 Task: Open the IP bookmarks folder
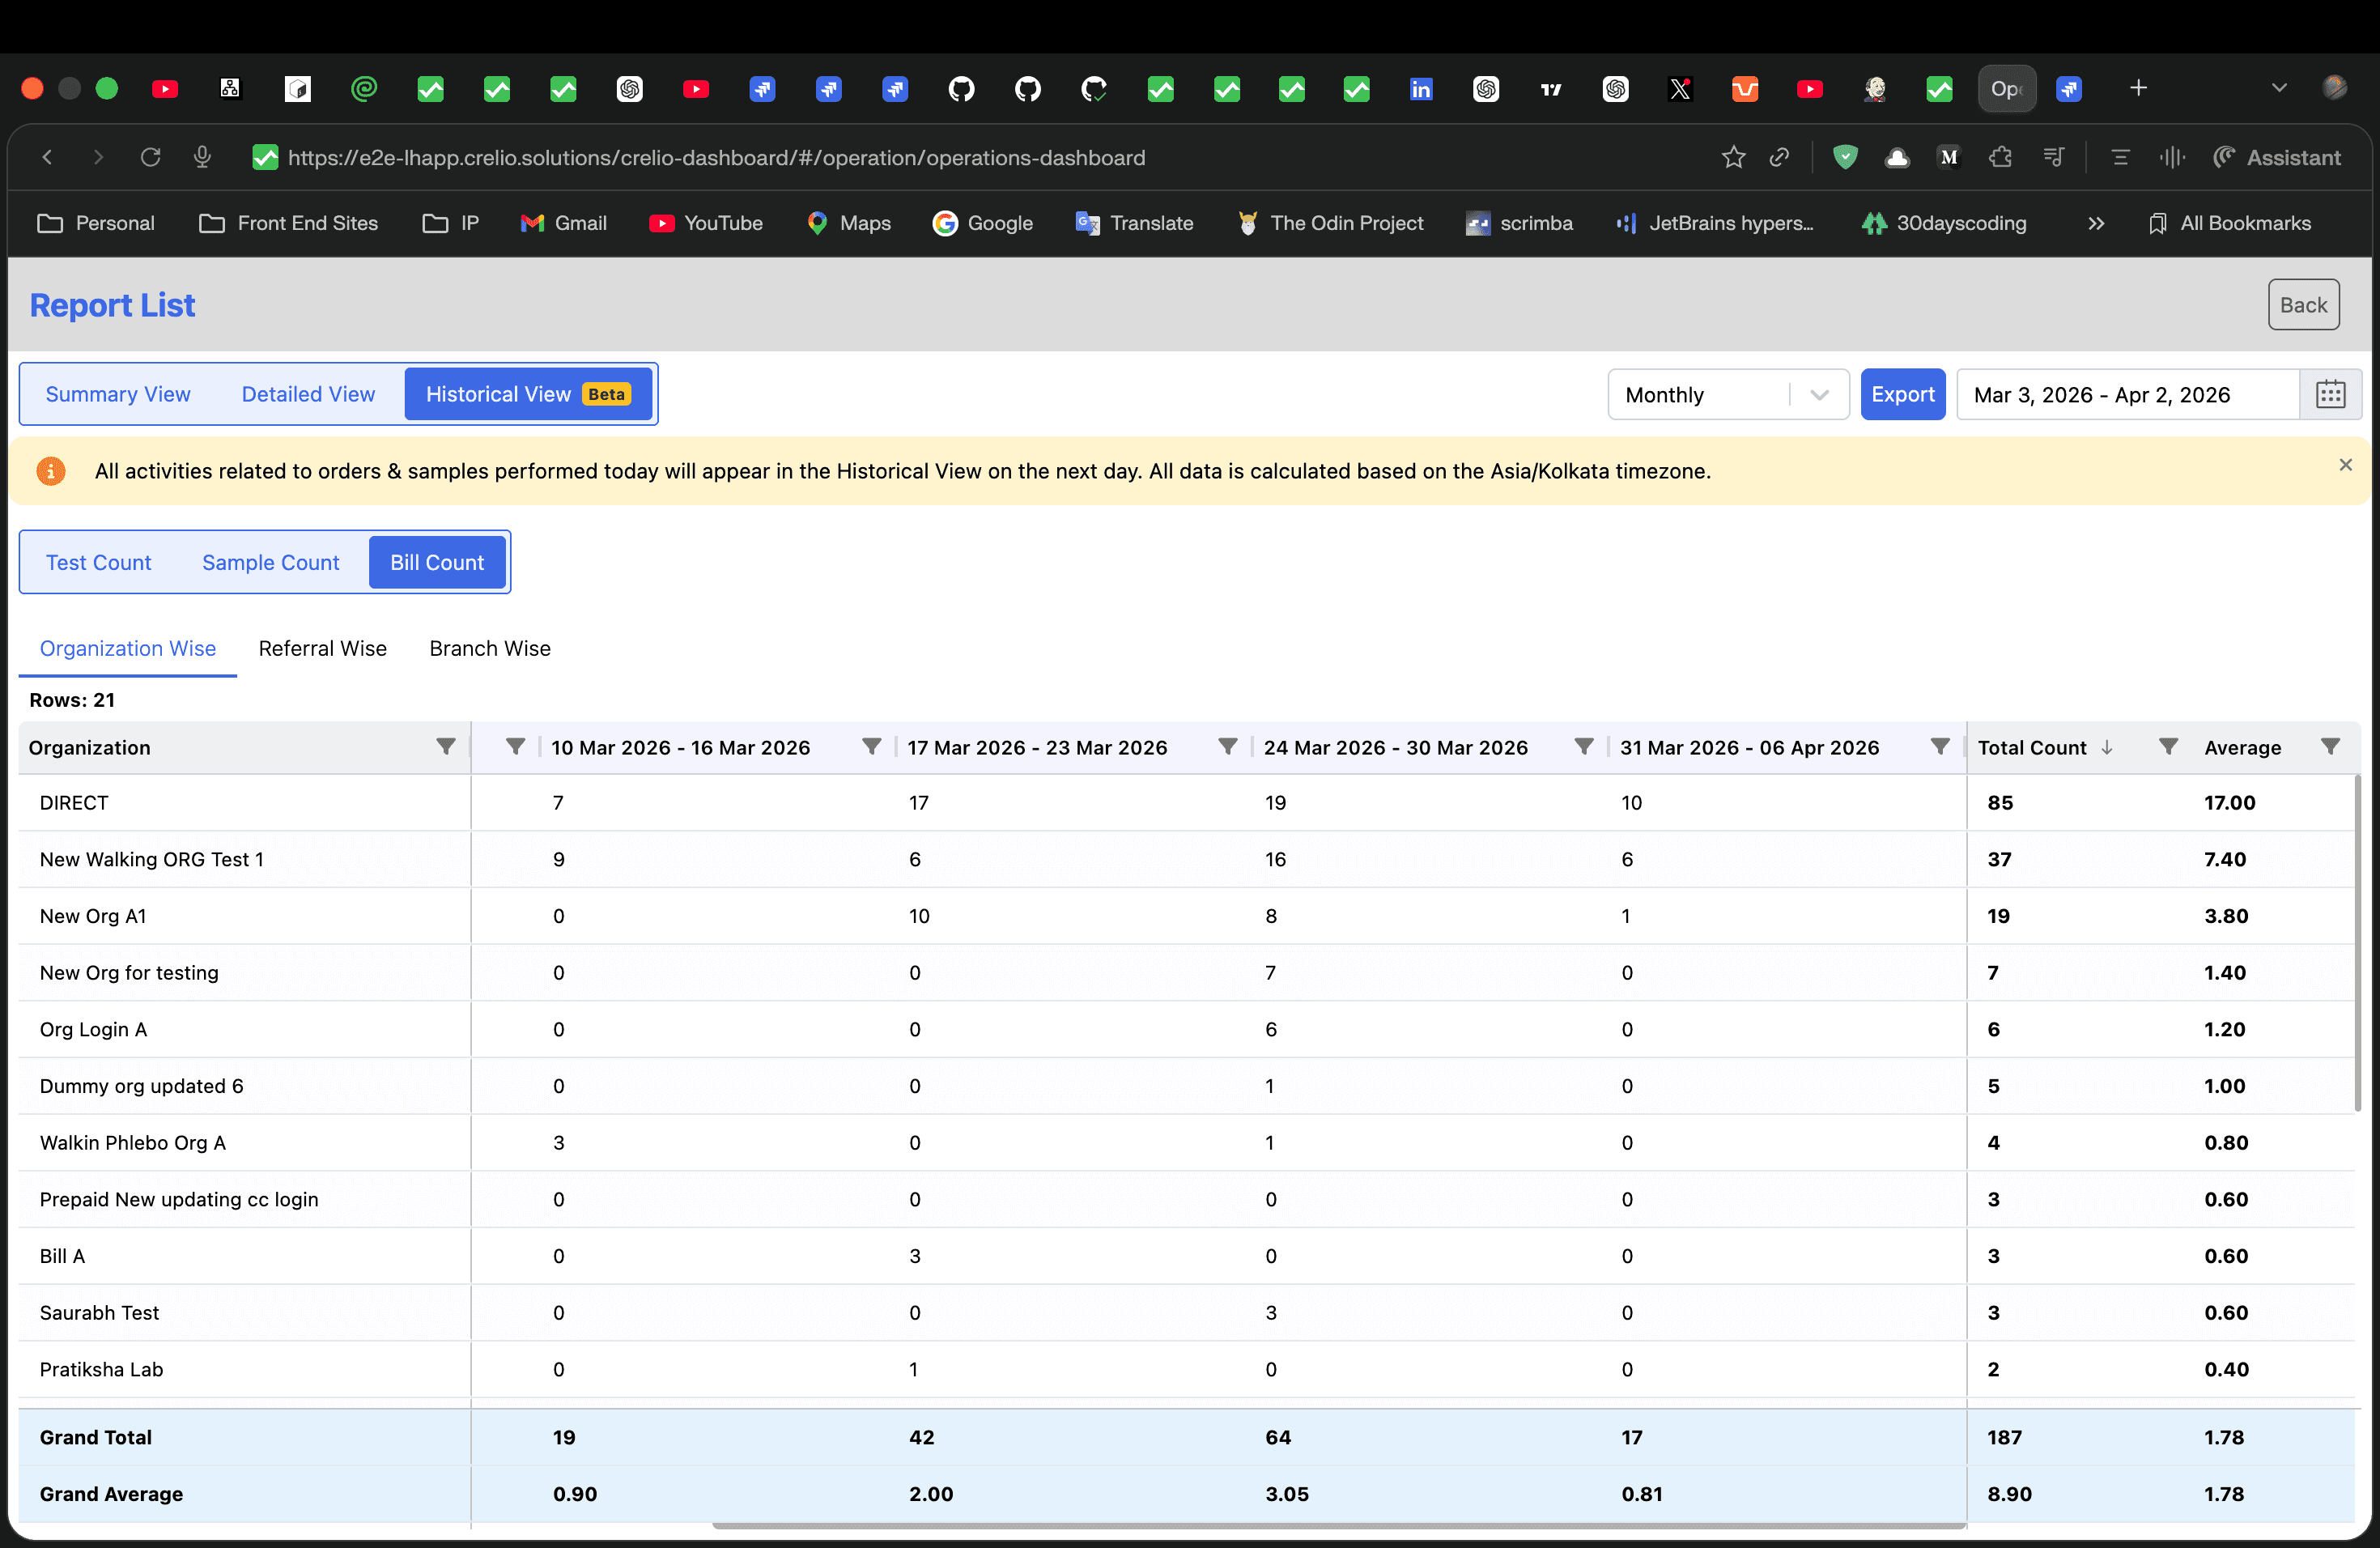click(x=451, y=223)
